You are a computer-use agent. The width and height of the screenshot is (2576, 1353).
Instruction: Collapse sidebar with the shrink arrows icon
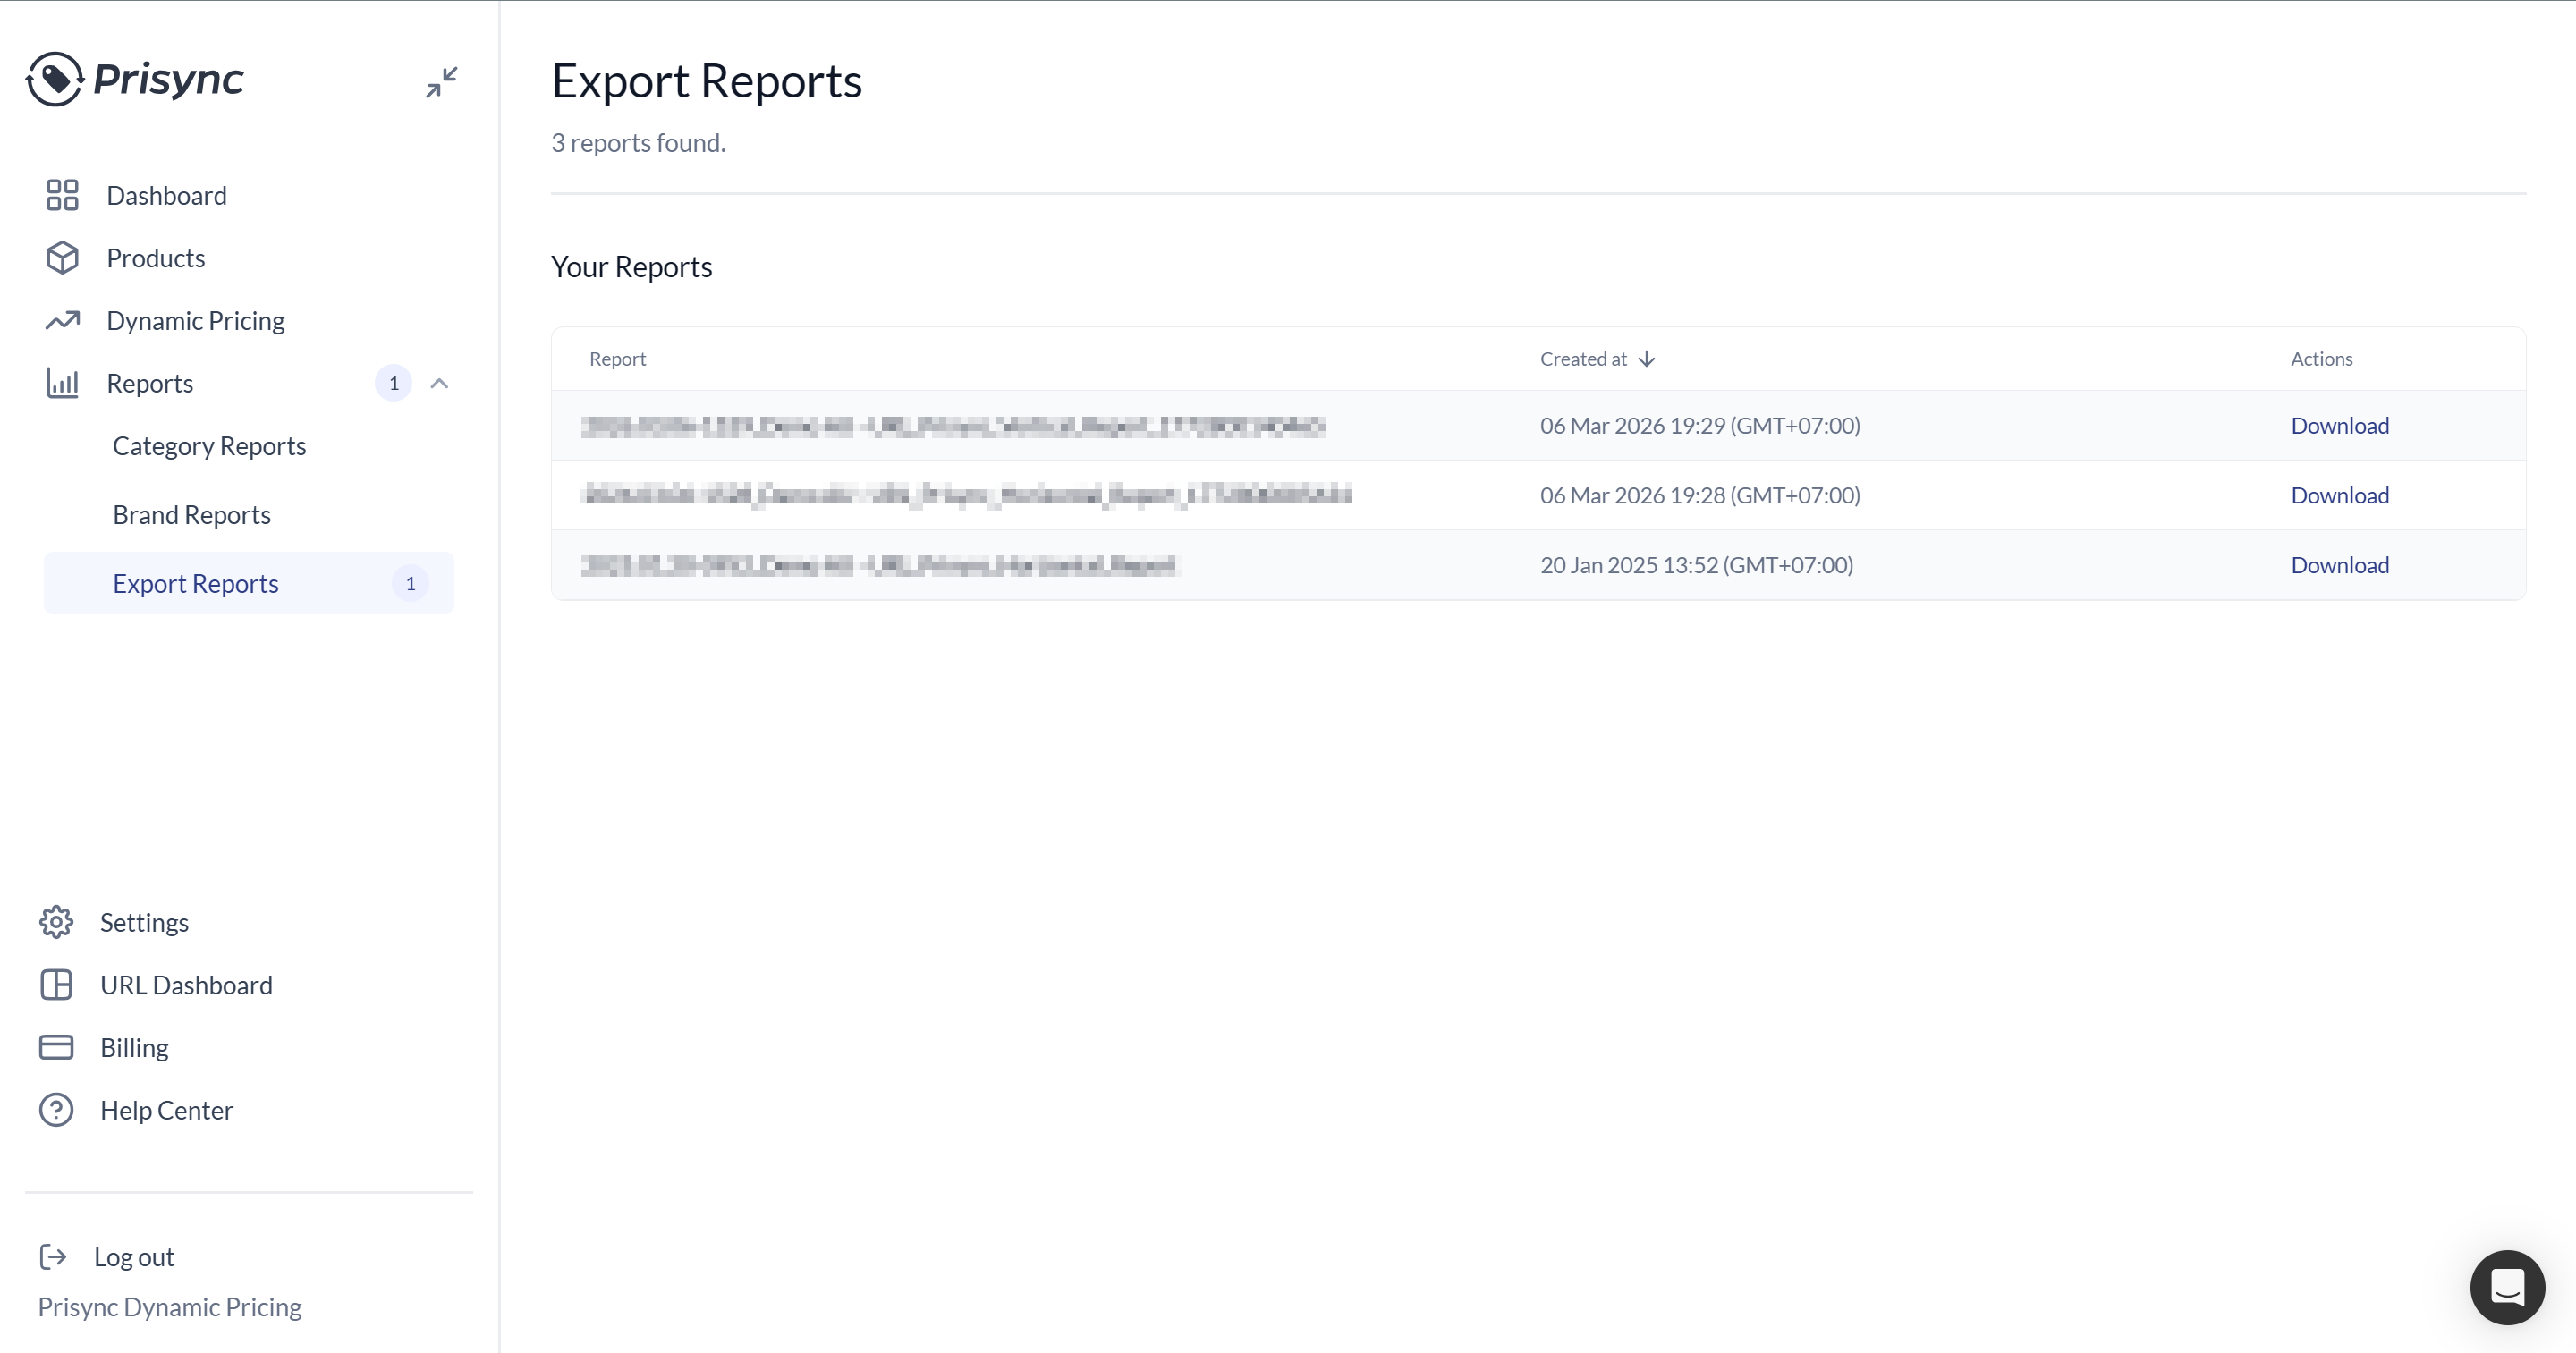441,82
